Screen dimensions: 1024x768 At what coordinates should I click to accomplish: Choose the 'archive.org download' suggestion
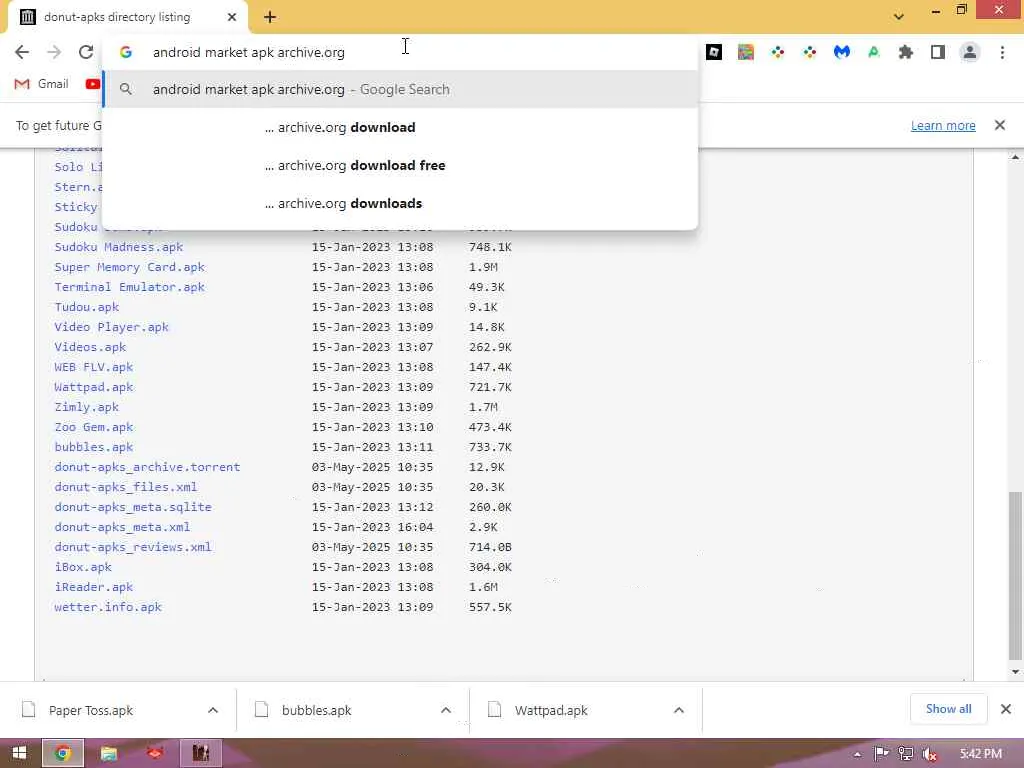(x=400, y=127)
